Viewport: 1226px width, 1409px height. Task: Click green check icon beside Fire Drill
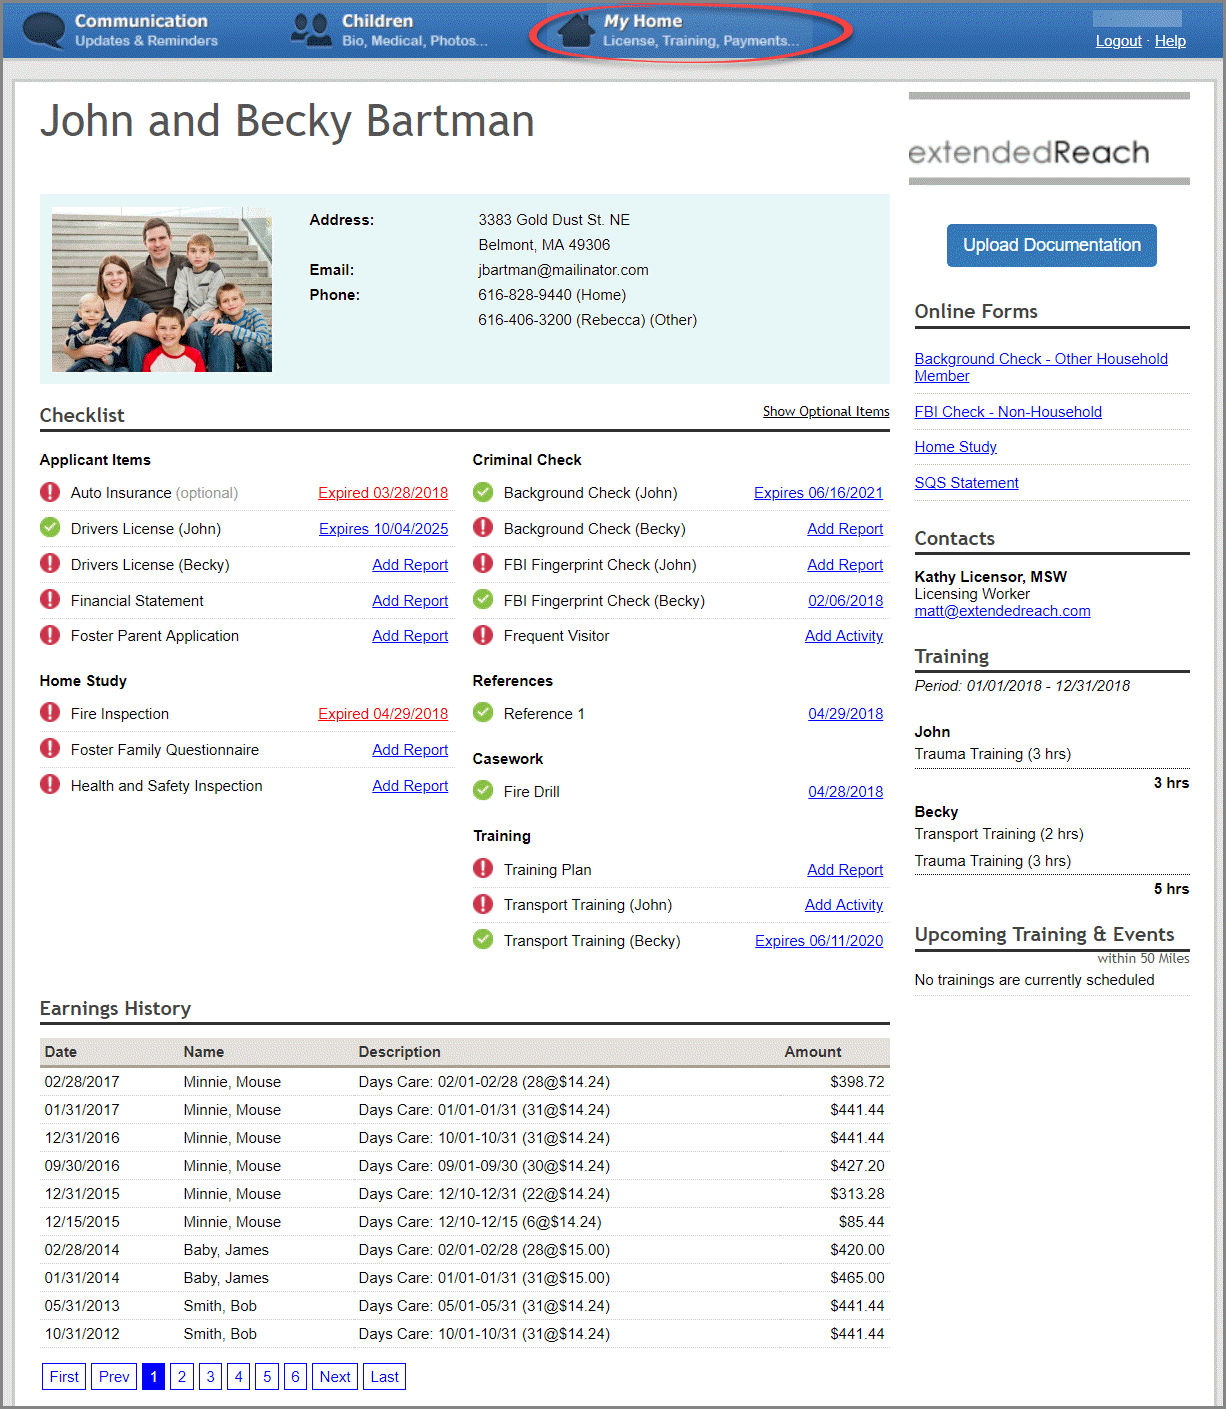coord(483,790)
